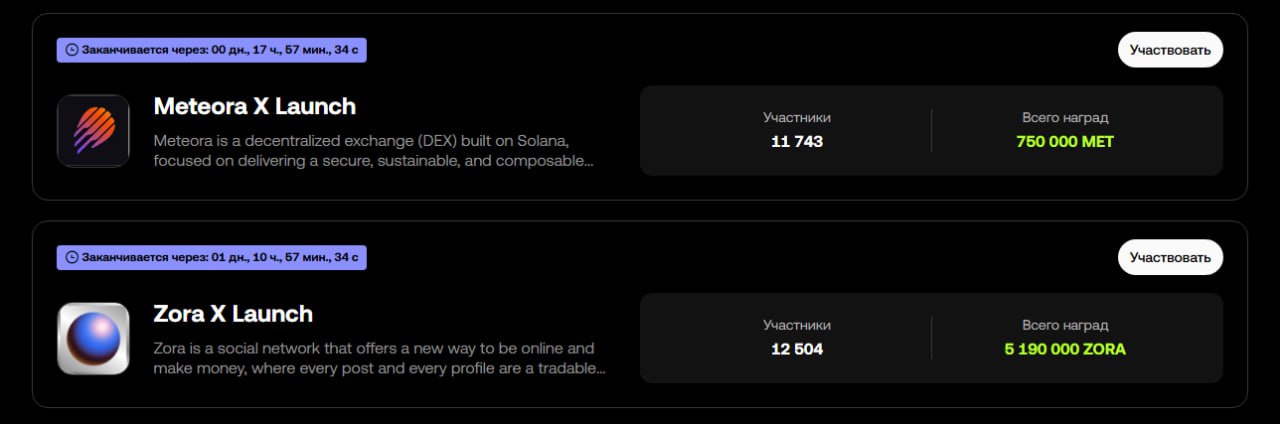Image resolution: width=1280 pixels, height=424 pixels.
Task: Click the Meteora description text about Solana DEX
Action: point(372,150)
